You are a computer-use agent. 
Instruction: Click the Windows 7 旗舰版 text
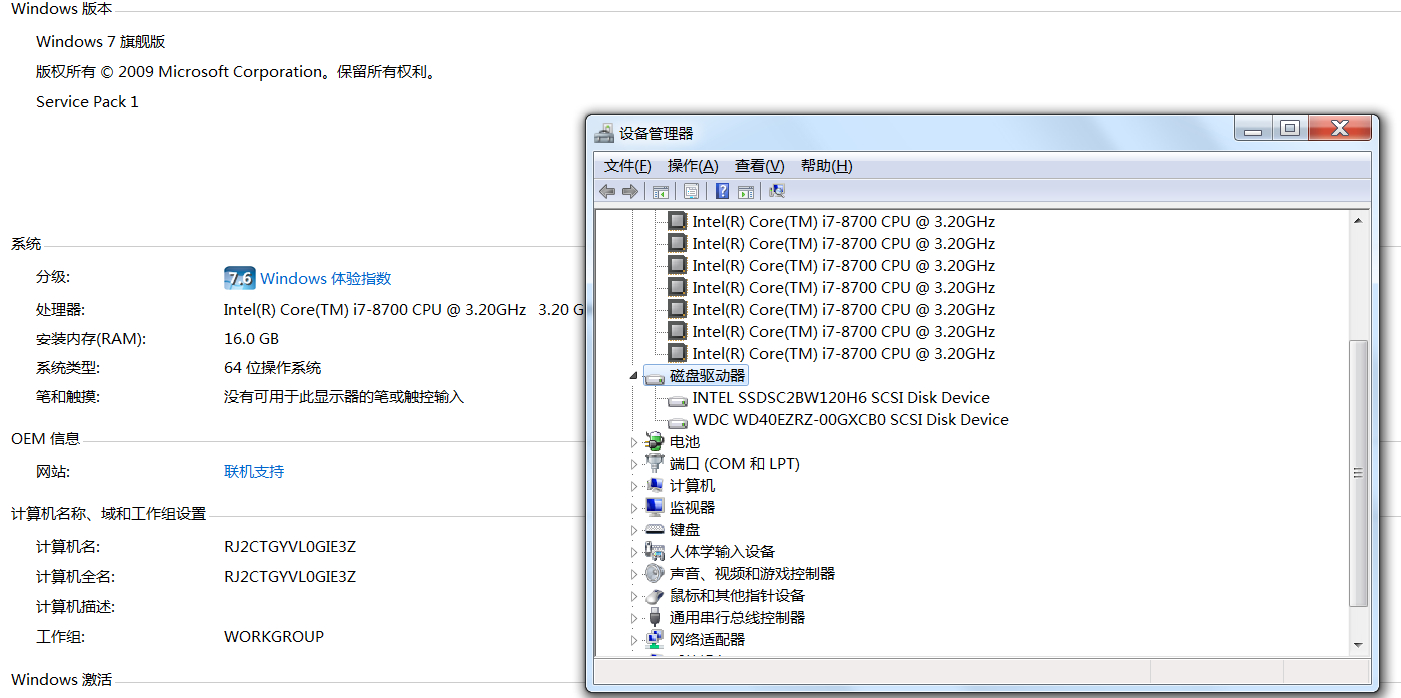pos(100,42)
